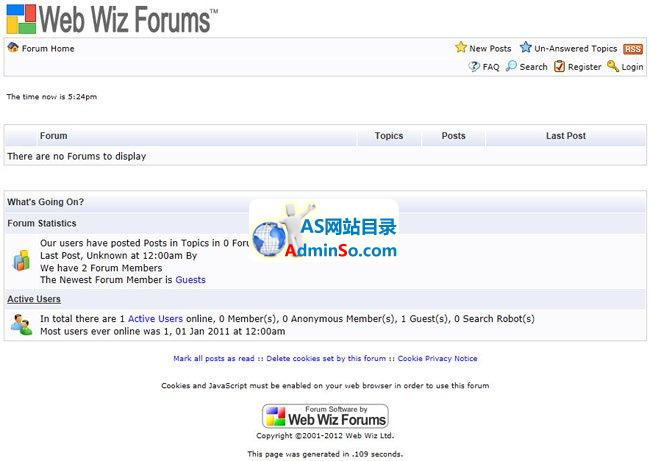Screen dimensions: 650x461
Task: Click the Search magnifier icon
Action: pos(511,66)
